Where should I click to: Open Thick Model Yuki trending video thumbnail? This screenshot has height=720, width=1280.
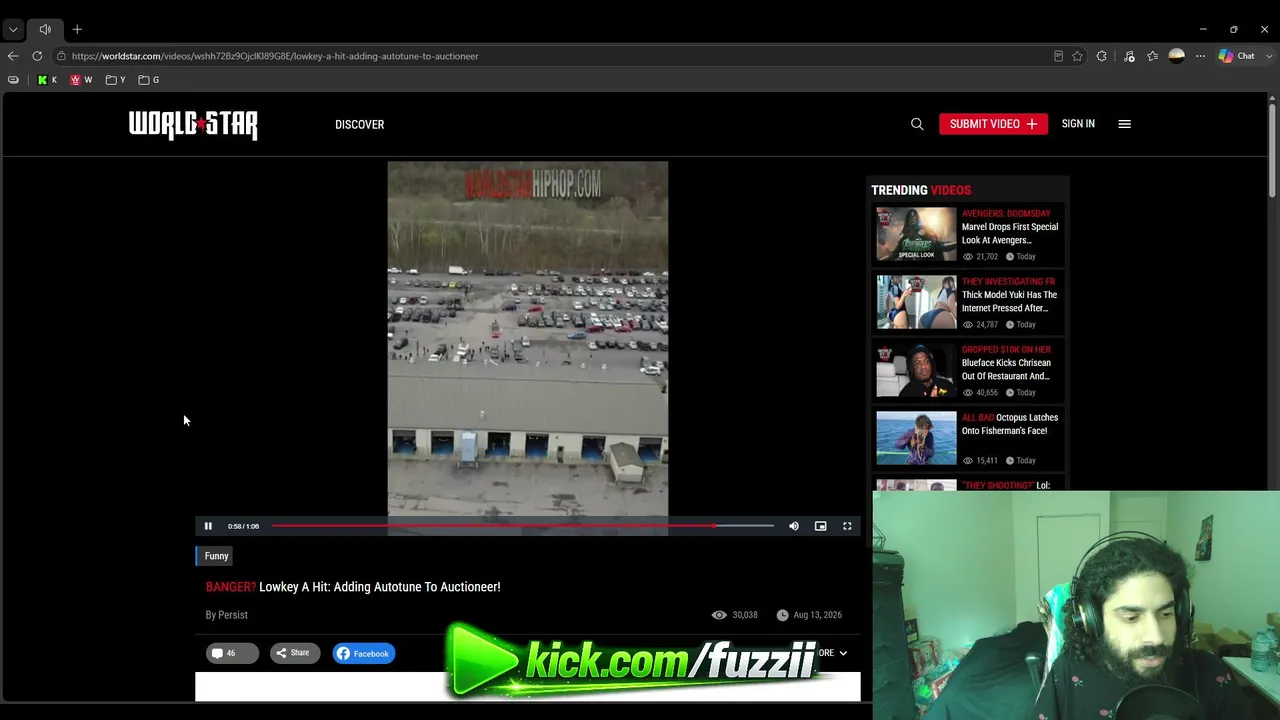point(916,302)
